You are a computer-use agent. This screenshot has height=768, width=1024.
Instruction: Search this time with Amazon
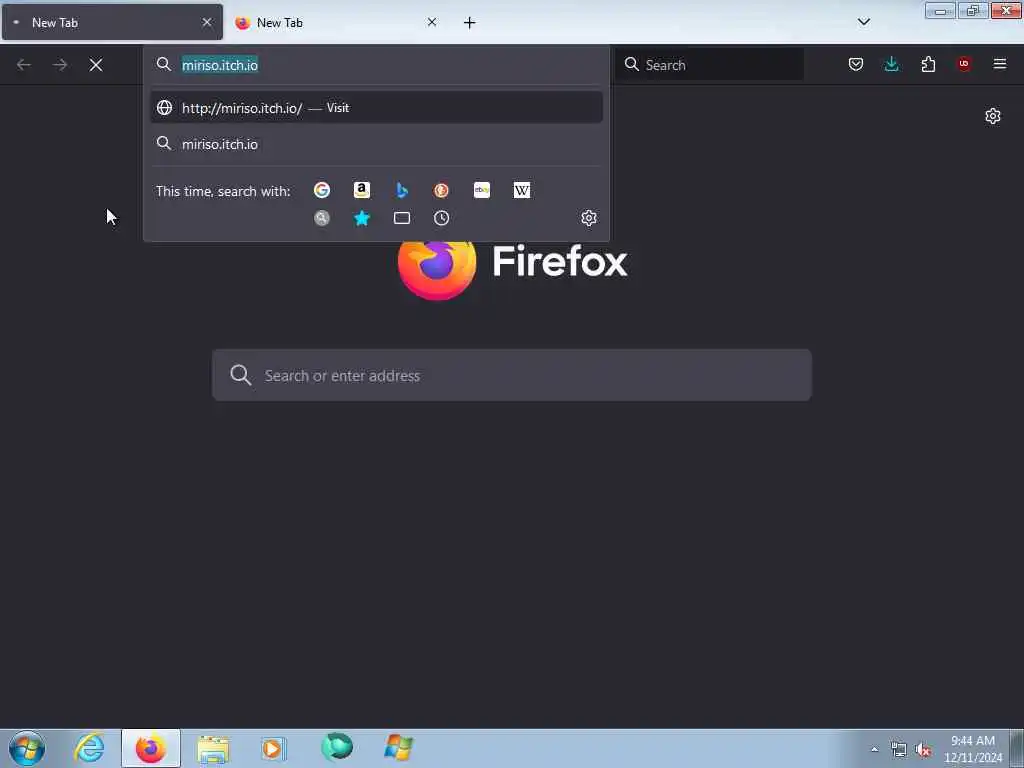coord(362,190)
